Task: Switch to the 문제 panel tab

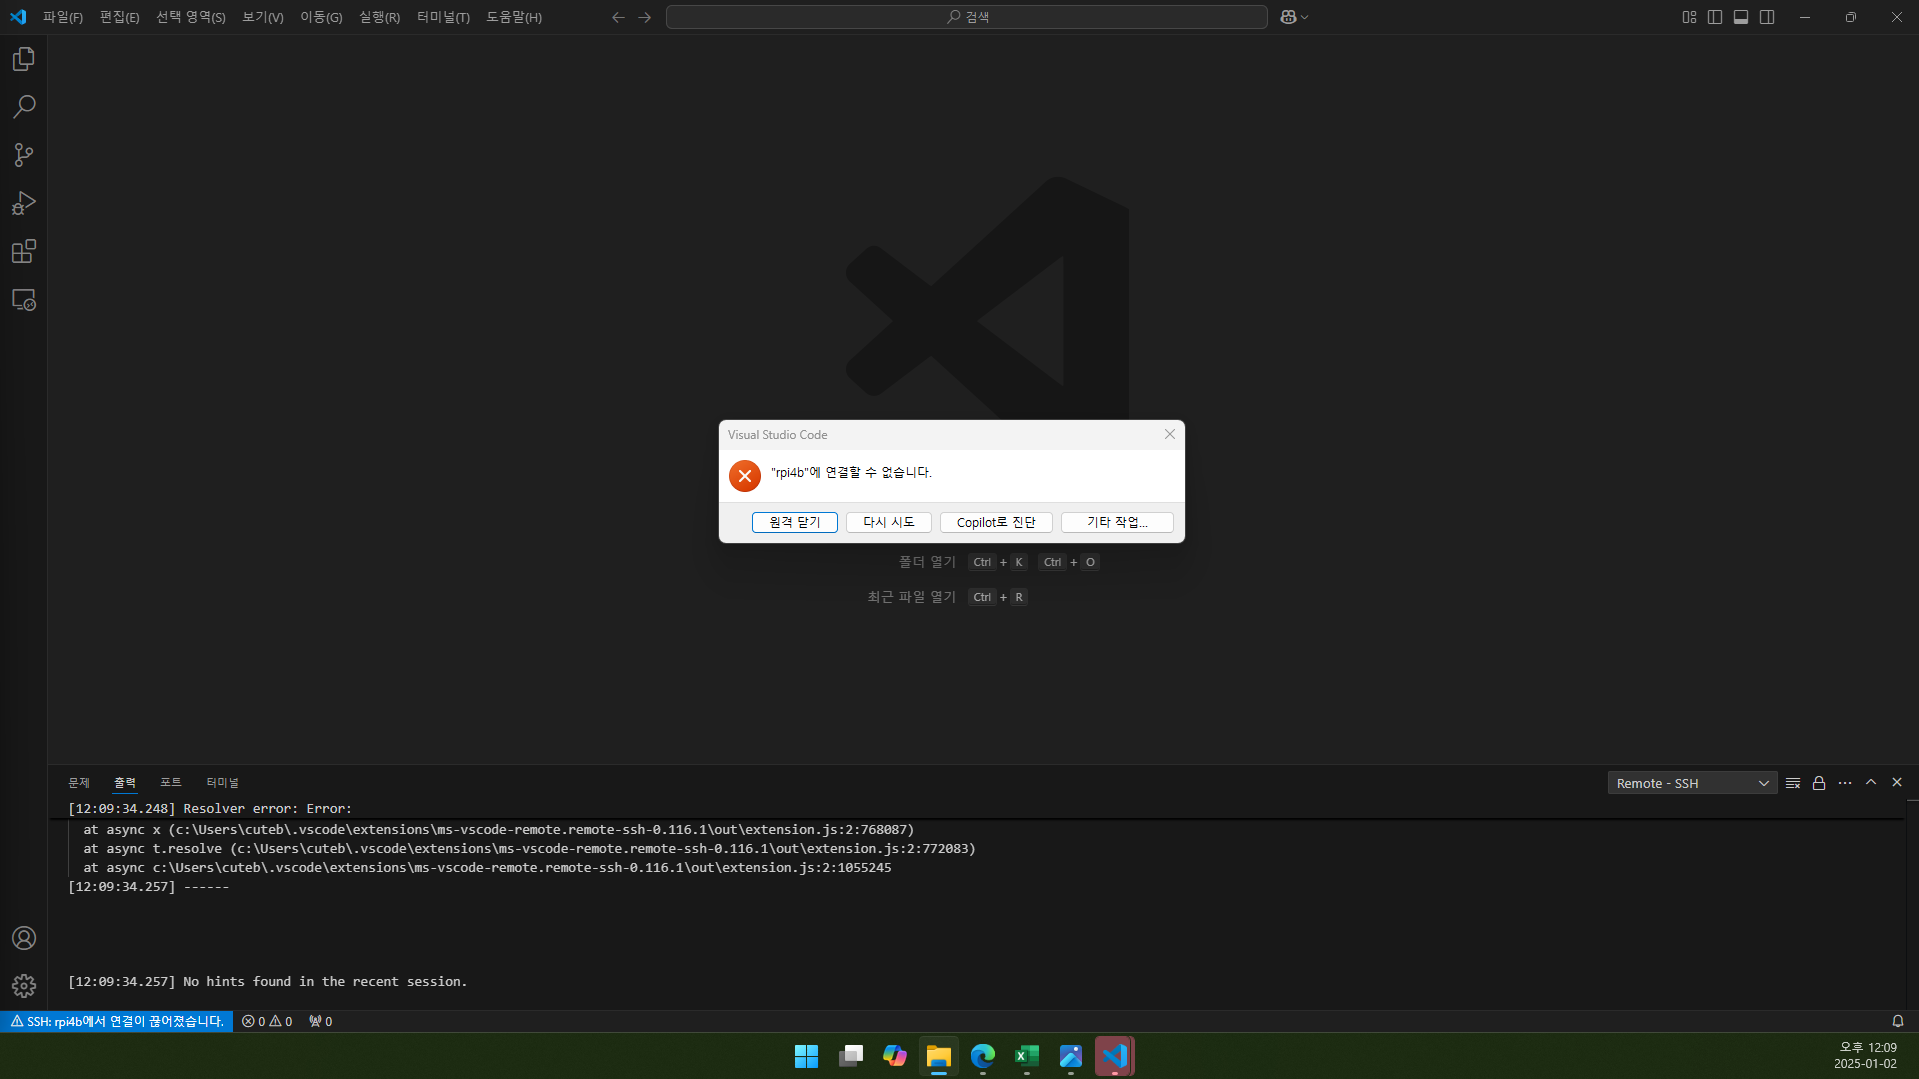Action: pyautogui.click(x=79, y=782)
